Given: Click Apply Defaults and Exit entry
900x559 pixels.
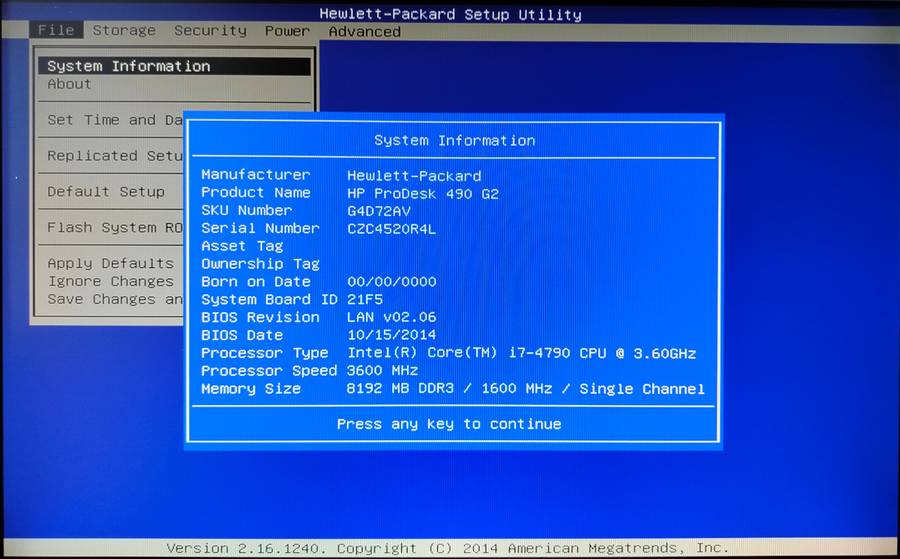Looking at the screenshot, I should coord(110,264).
